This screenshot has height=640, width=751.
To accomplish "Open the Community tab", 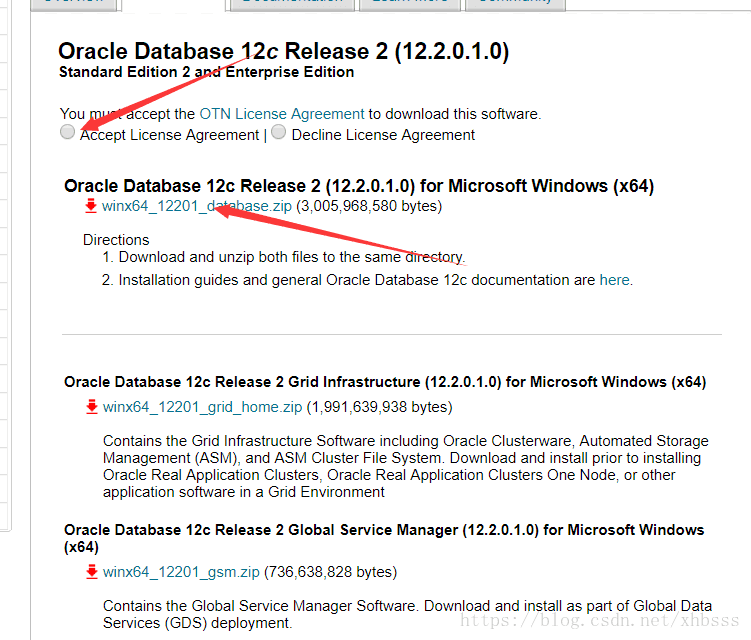I will [515, 4].
